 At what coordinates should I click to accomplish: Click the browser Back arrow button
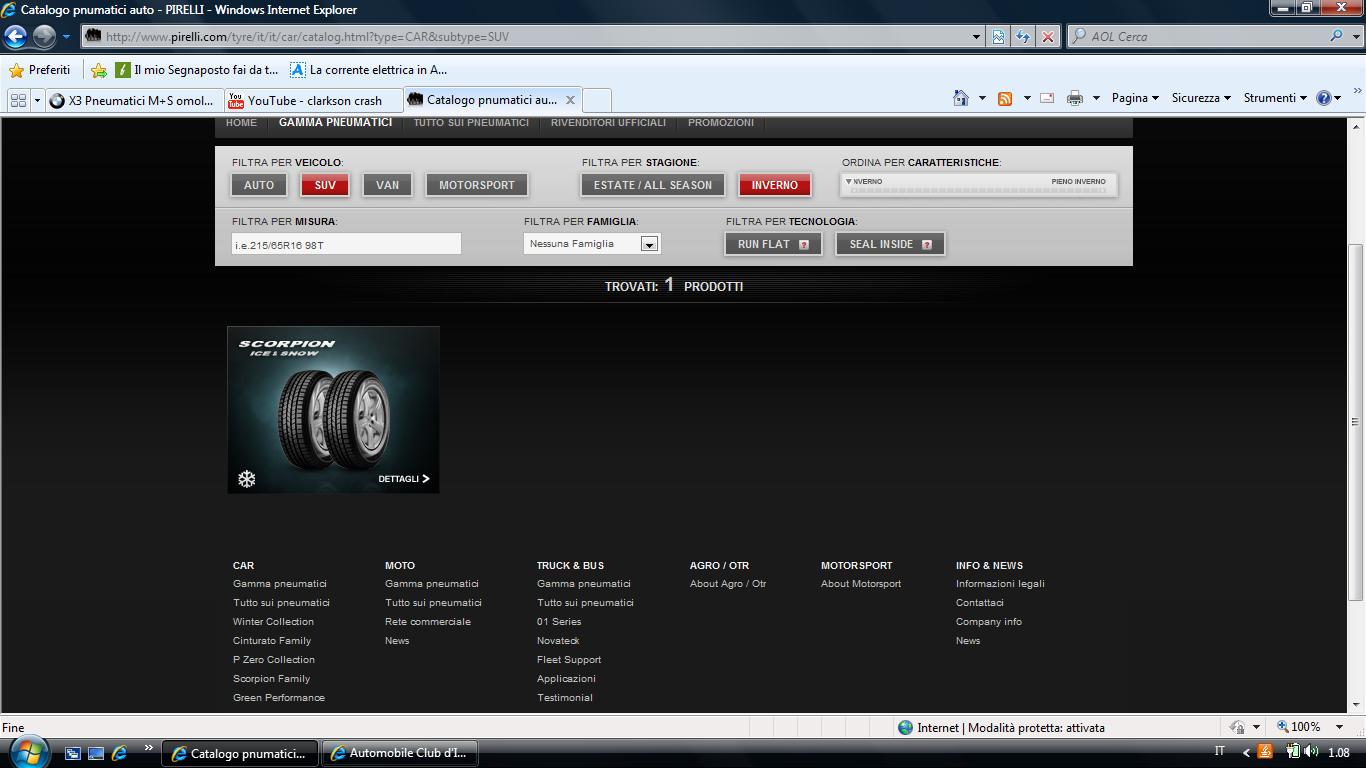[15, 37]
